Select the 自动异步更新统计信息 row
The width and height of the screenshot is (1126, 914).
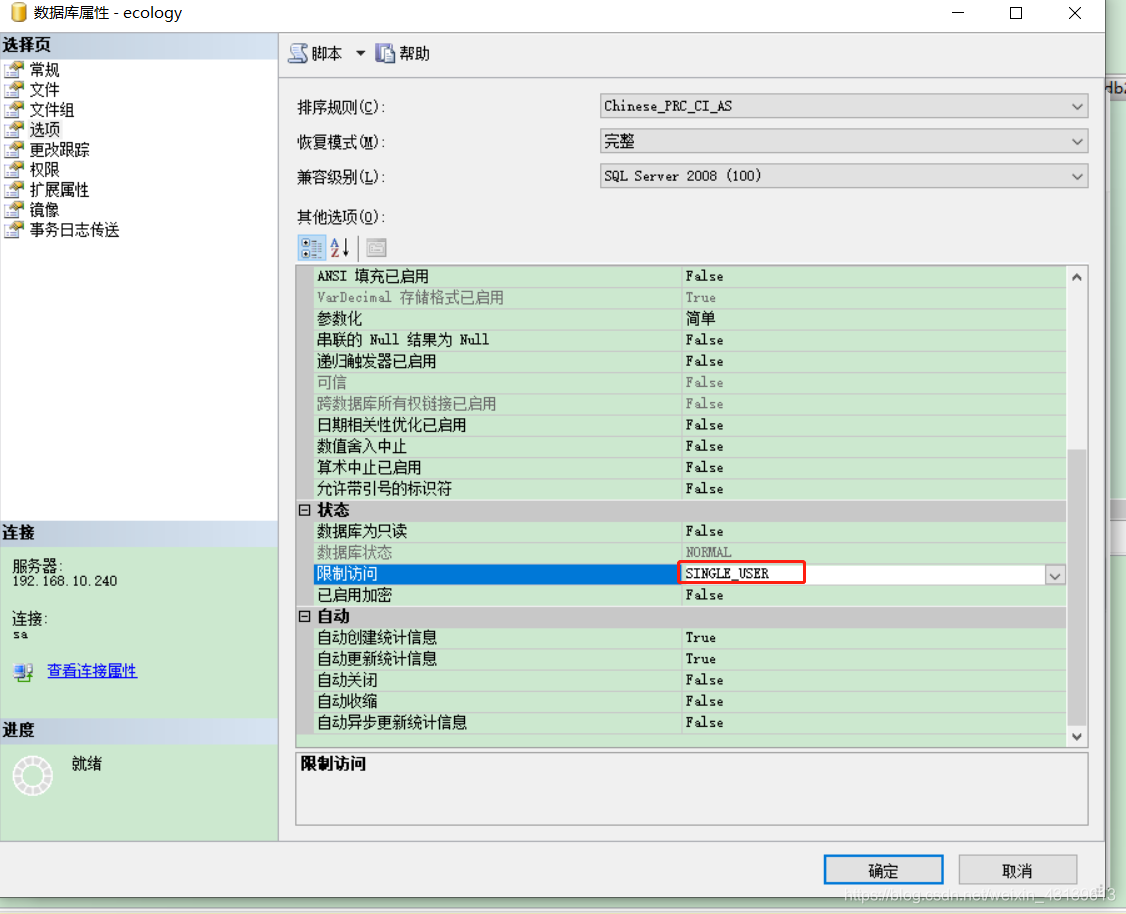tap(690, 722)
